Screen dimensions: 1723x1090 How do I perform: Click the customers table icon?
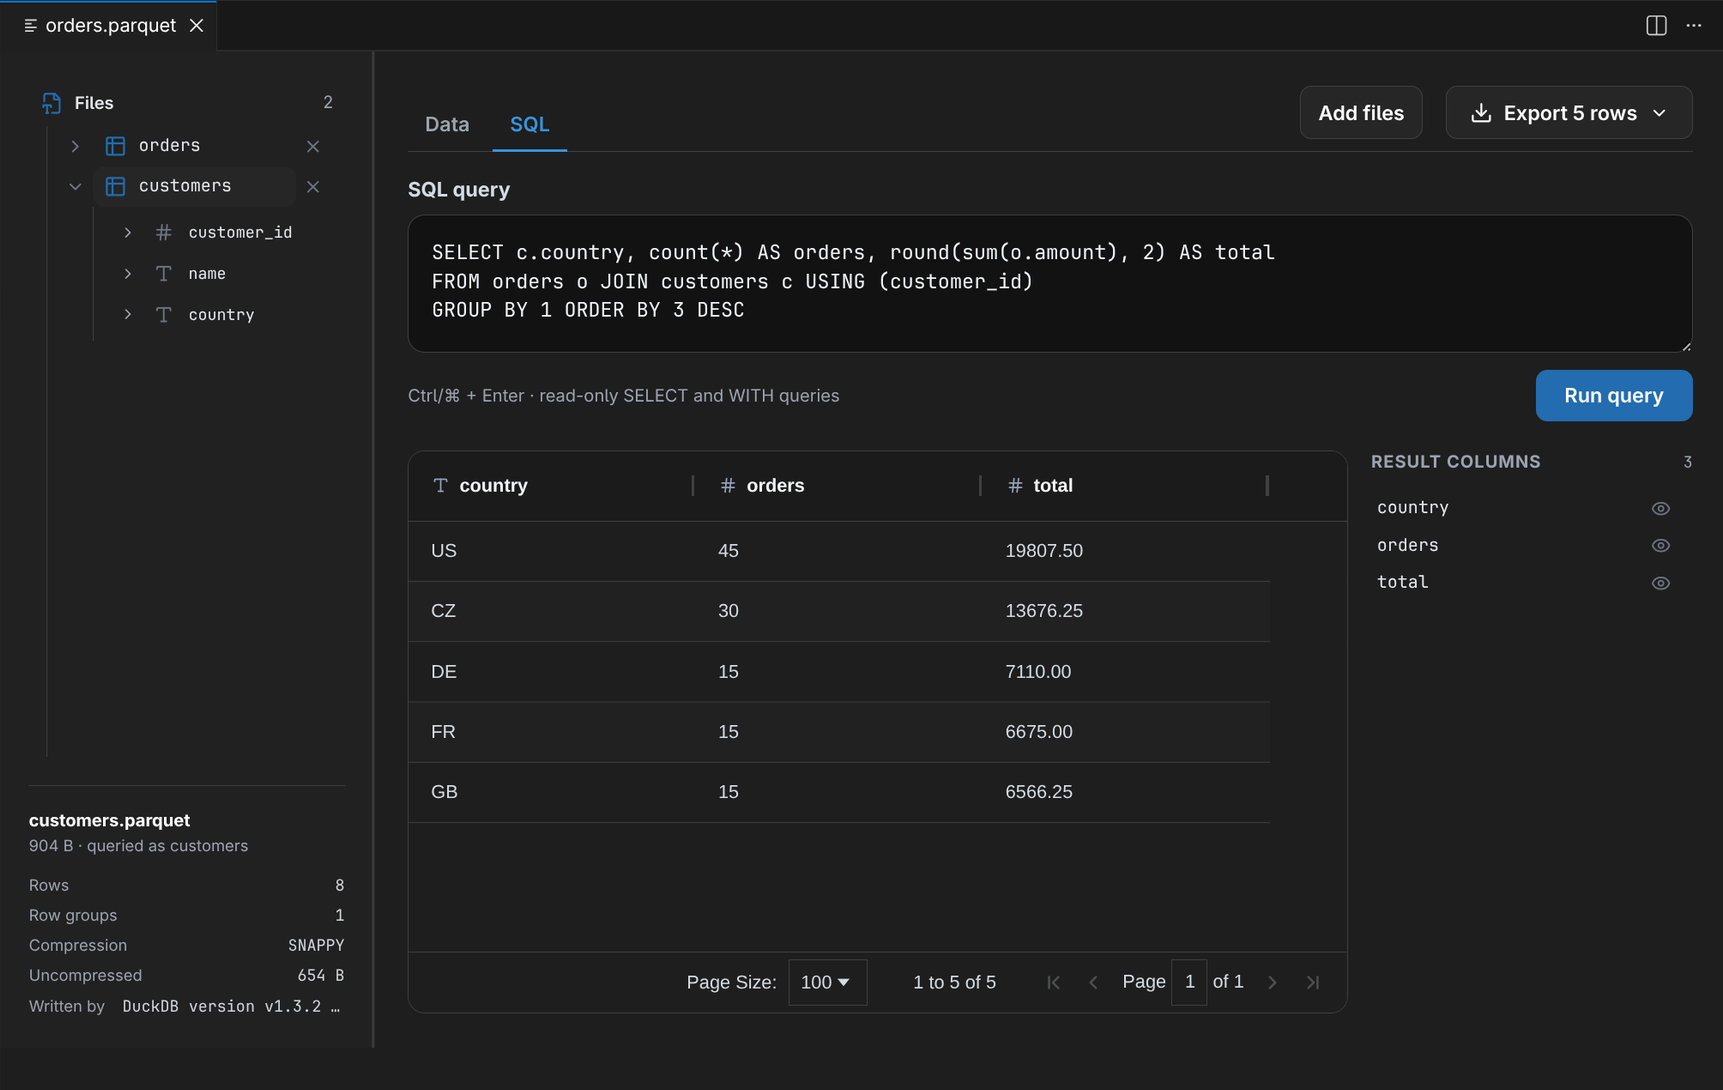click(115, 186)
